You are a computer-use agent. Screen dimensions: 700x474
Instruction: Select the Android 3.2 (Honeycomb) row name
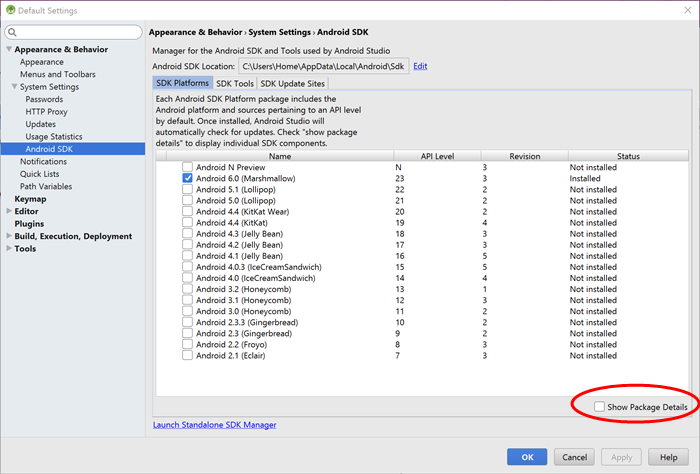[x=243, y=289]
